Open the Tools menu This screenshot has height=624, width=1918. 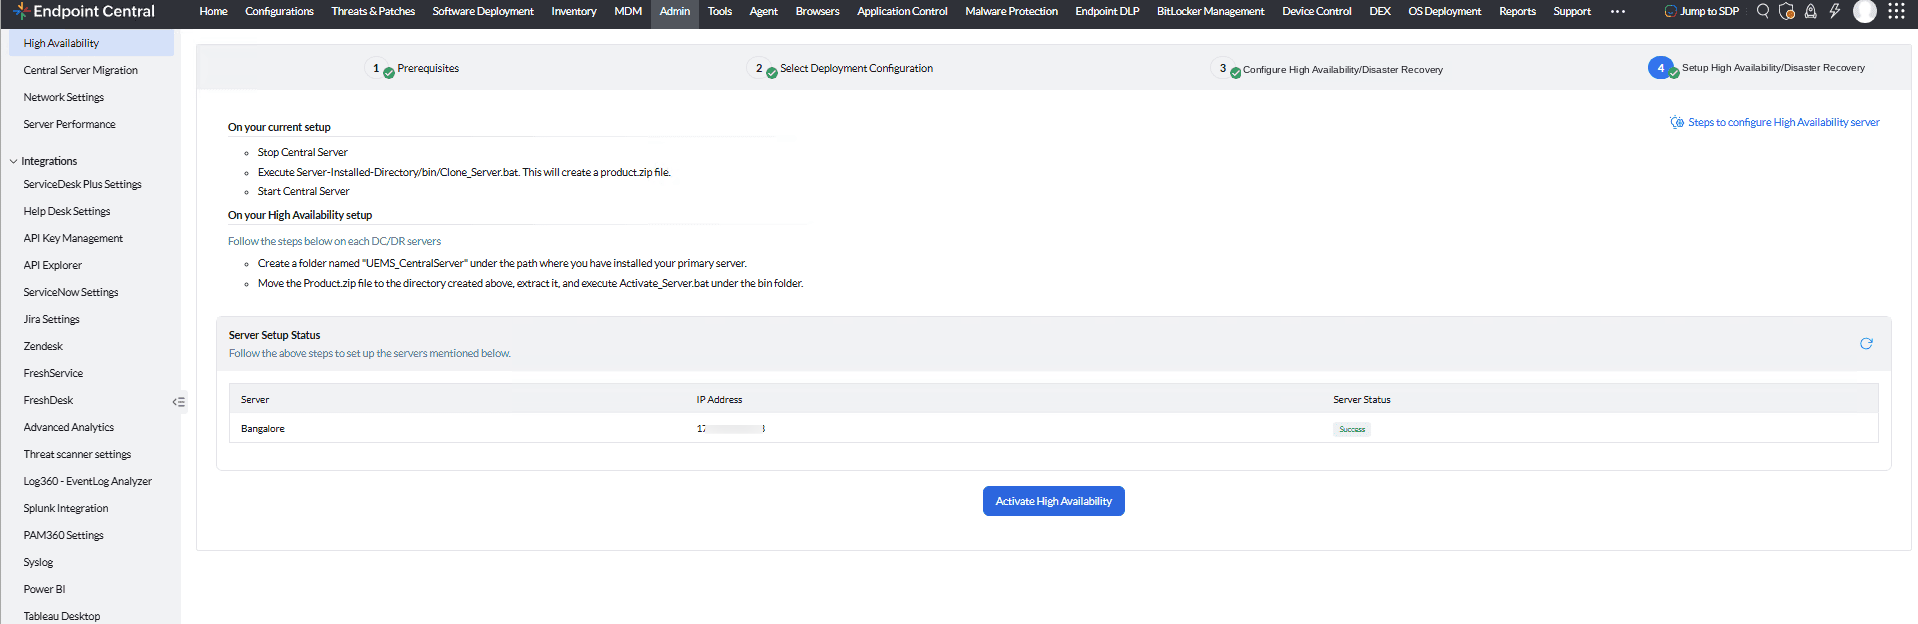point(720,11)
